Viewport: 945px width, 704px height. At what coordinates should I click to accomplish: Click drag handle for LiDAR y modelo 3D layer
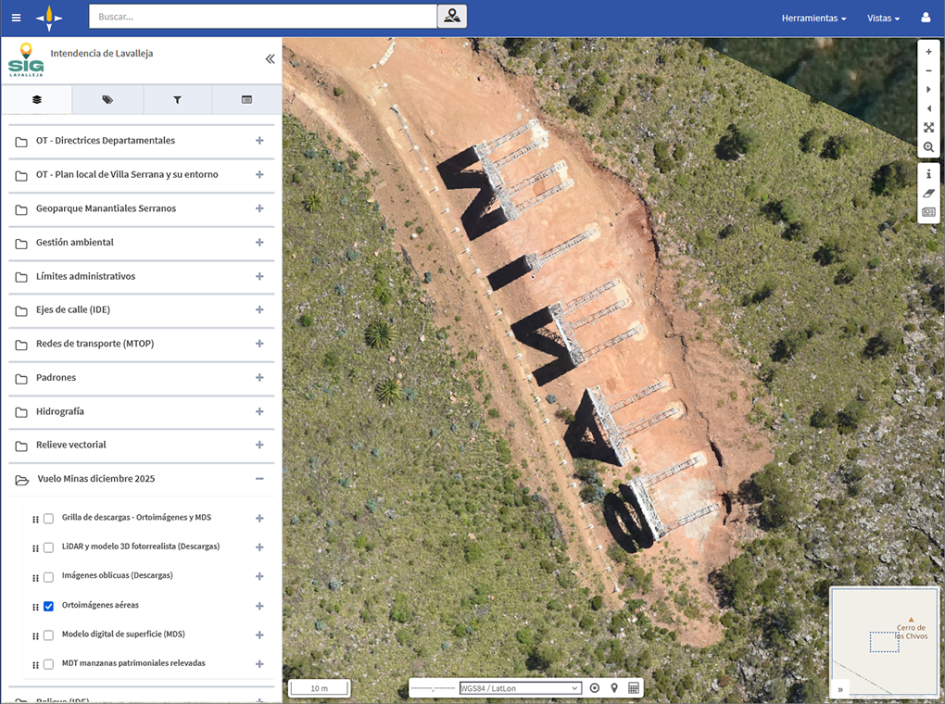pos(35,548)
